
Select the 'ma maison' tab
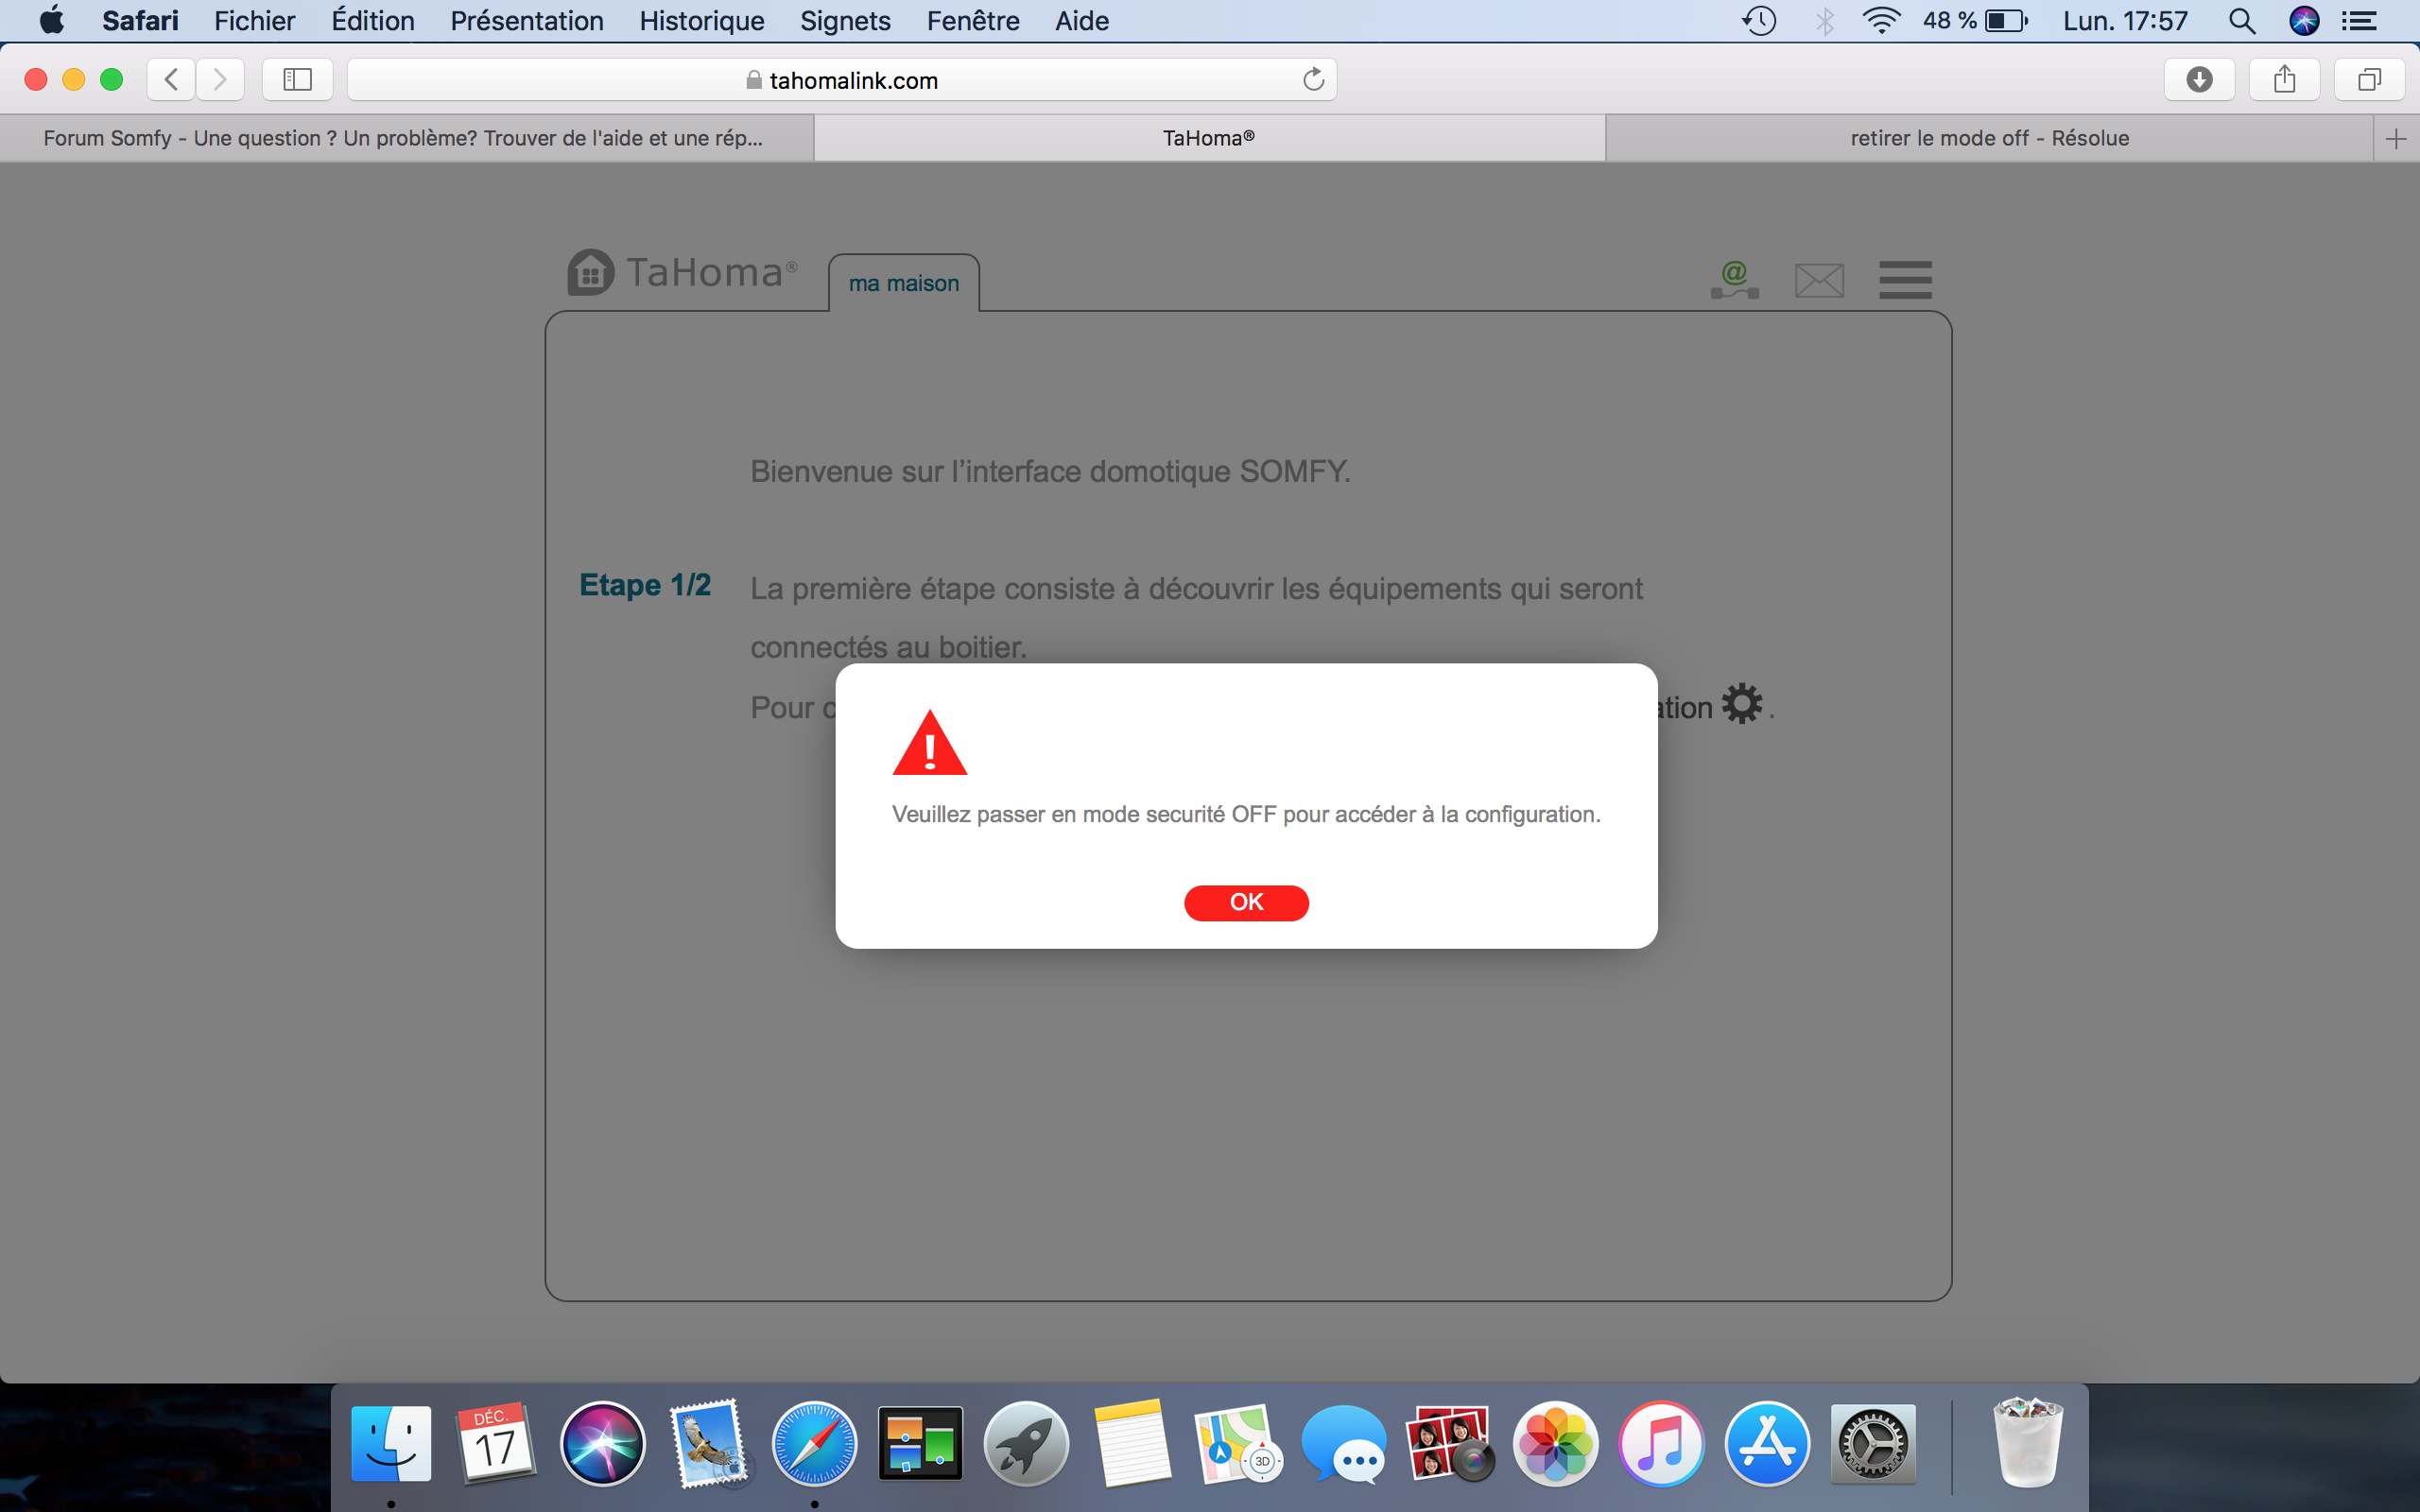pos(904,283)
